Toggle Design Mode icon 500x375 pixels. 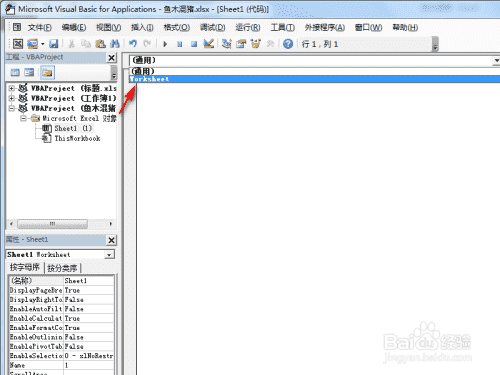click(209, 44)
